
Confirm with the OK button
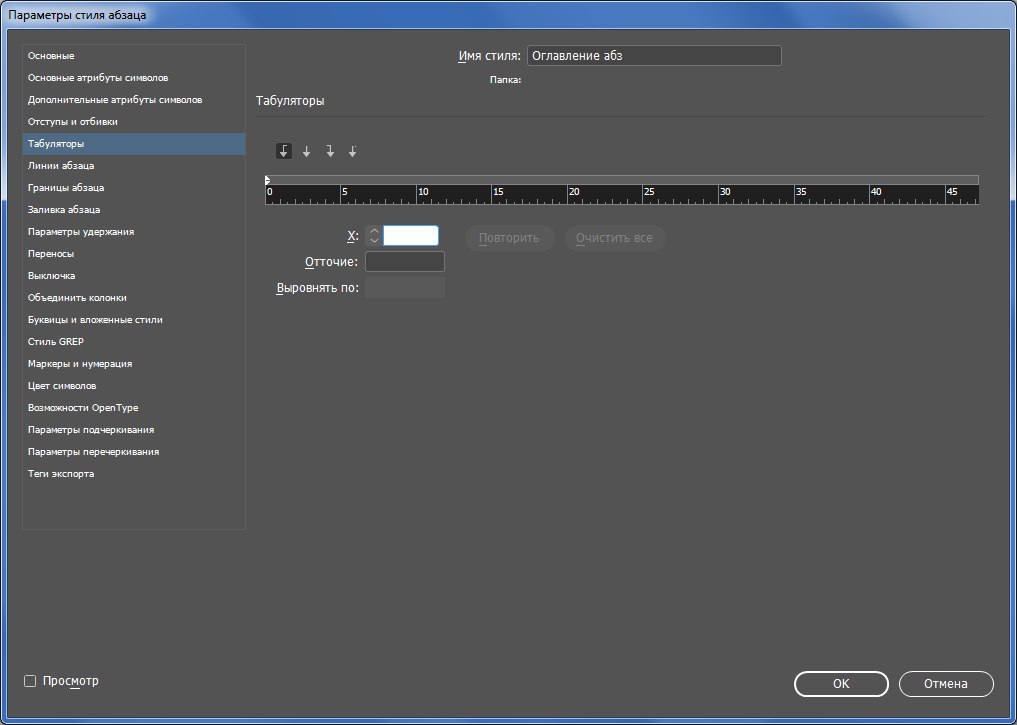tap(841, 684)
